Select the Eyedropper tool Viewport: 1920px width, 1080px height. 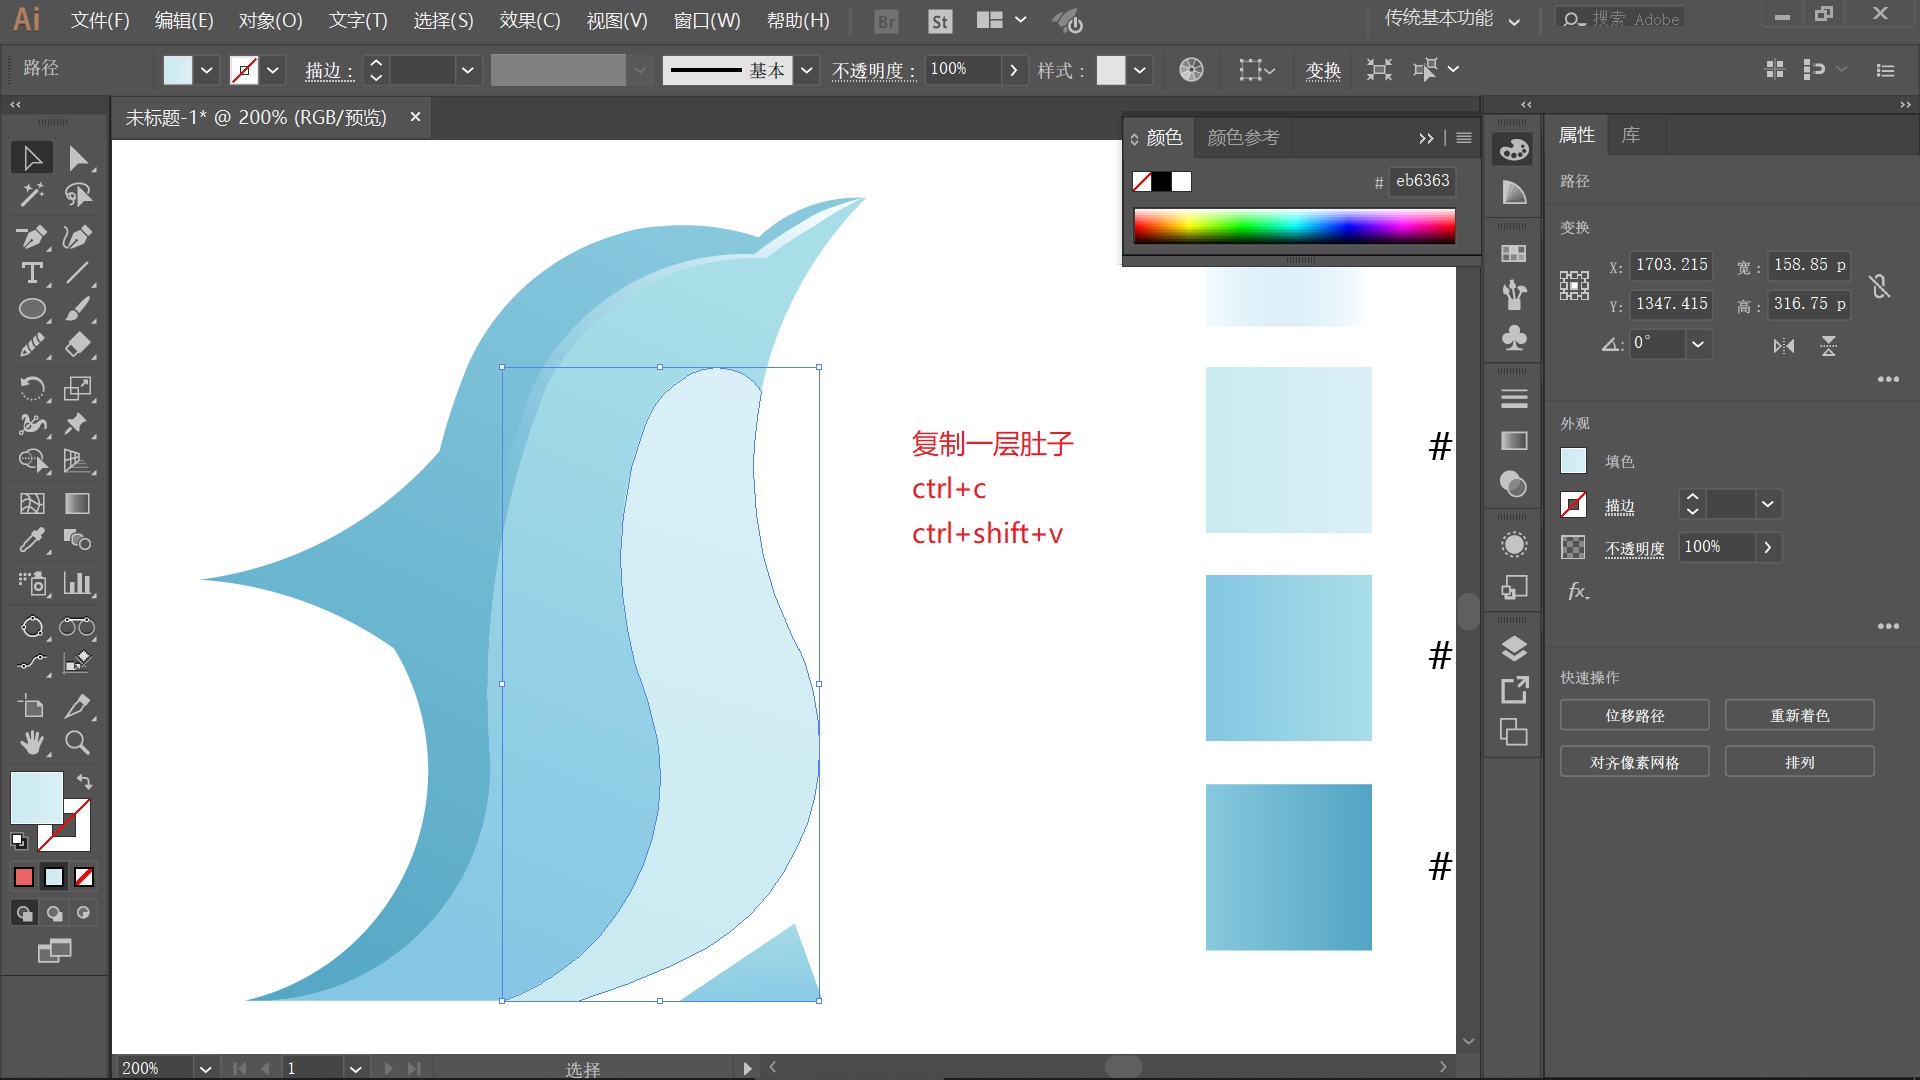coord(31,541)
